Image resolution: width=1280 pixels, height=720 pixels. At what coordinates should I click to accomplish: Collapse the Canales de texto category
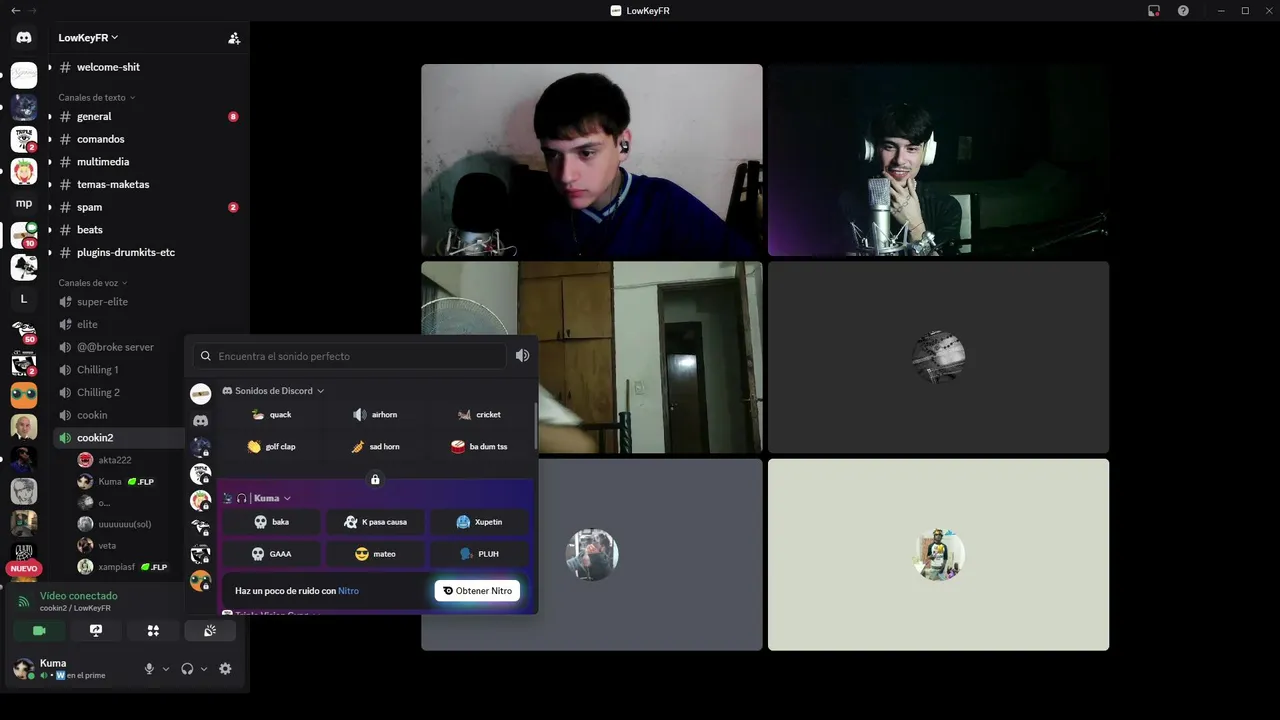pyautogui.click(x=96, y=98)
